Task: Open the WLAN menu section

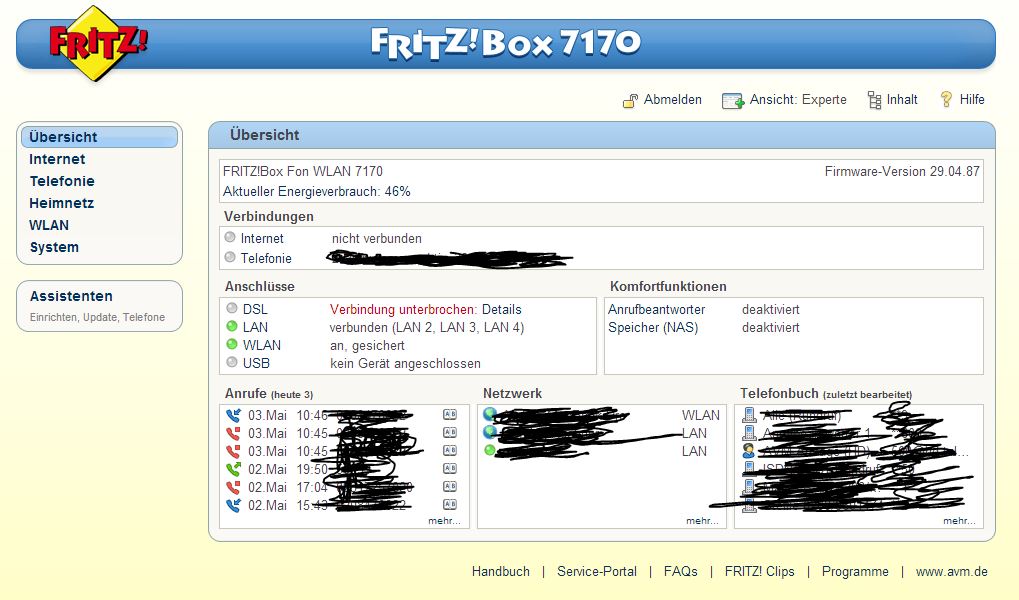Action: [x=49, y=226]
